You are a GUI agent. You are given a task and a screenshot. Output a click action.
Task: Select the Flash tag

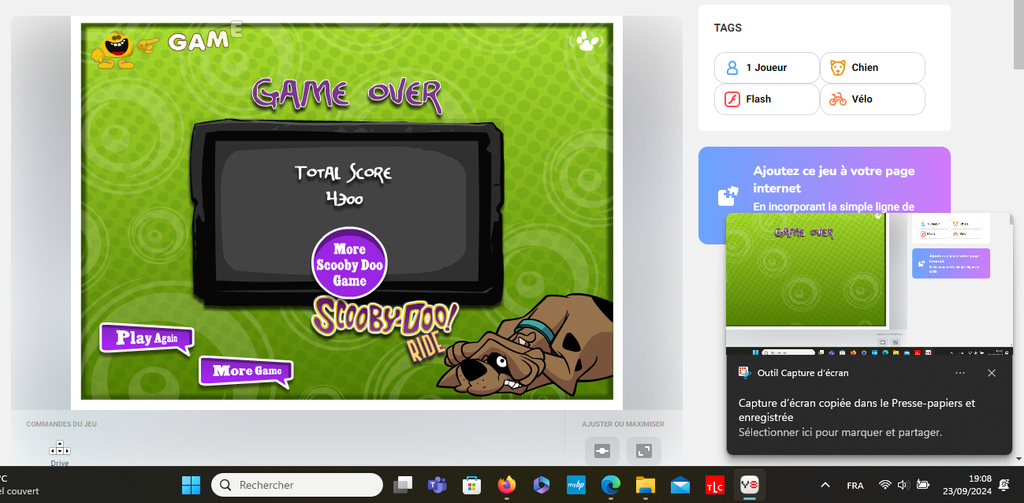(x=766, y=99)
